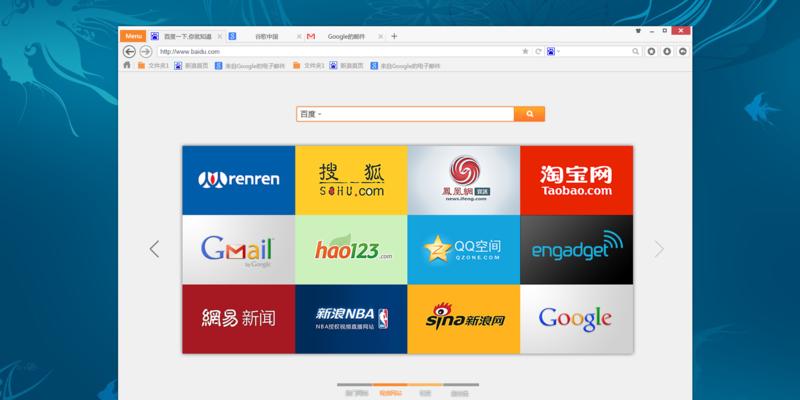Click the orange search button with magnifier
800x400 pixels.
(530, 114)
